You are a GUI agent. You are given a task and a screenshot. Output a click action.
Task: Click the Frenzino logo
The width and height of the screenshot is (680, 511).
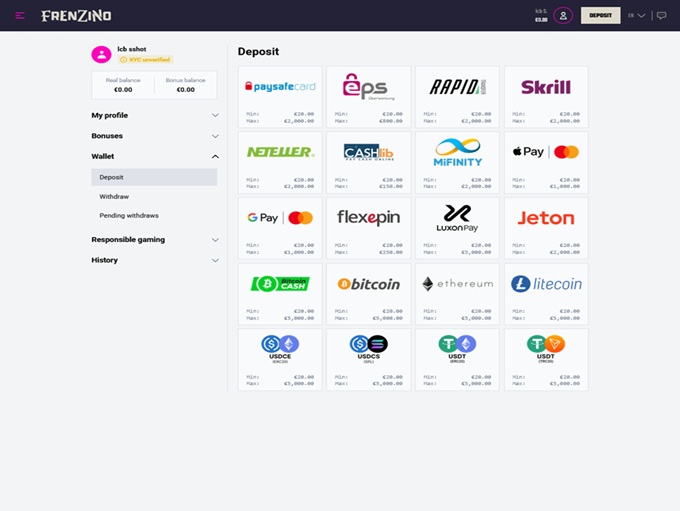pos(76,16)
